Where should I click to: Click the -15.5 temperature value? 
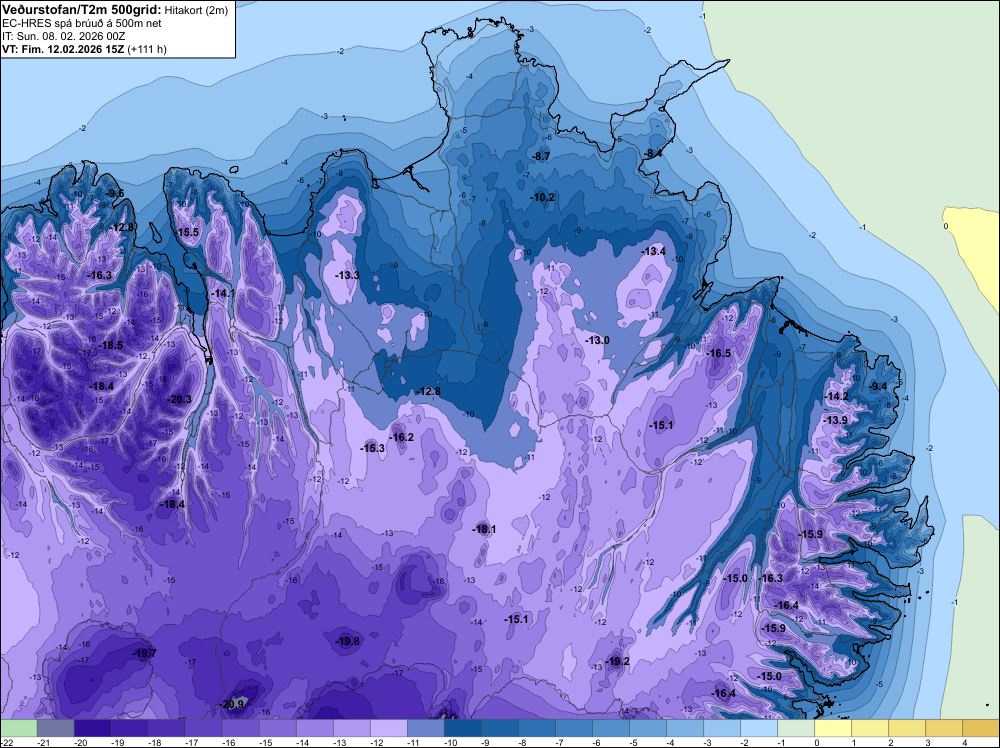pyautogui.click(x=188, y=233)
